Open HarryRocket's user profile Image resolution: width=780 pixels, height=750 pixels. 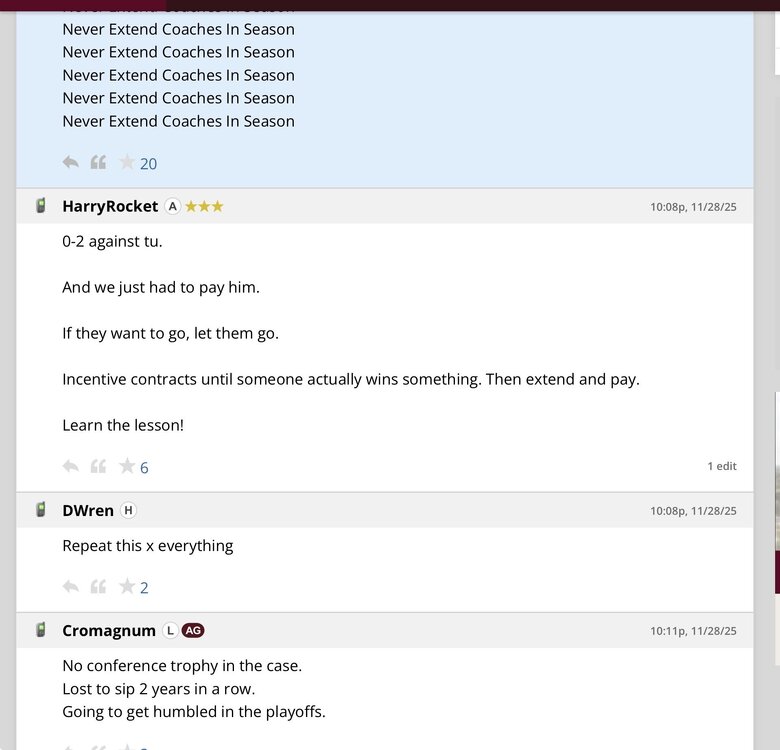(x=110, y=206)
